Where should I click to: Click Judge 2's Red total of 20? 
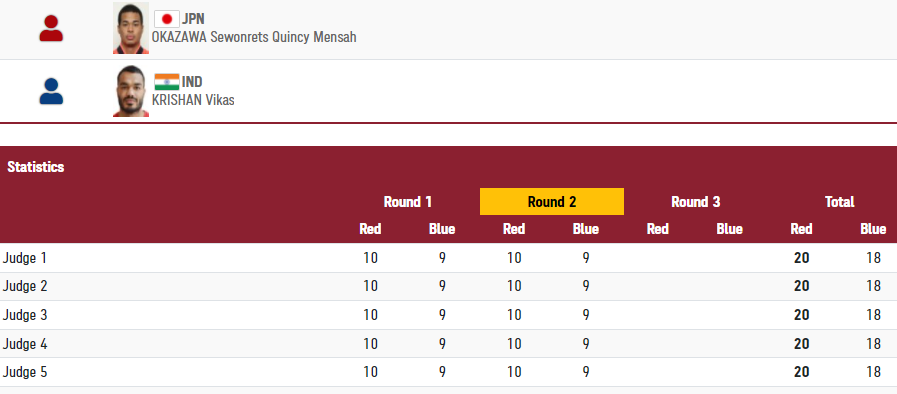click(x=801, y=286)
